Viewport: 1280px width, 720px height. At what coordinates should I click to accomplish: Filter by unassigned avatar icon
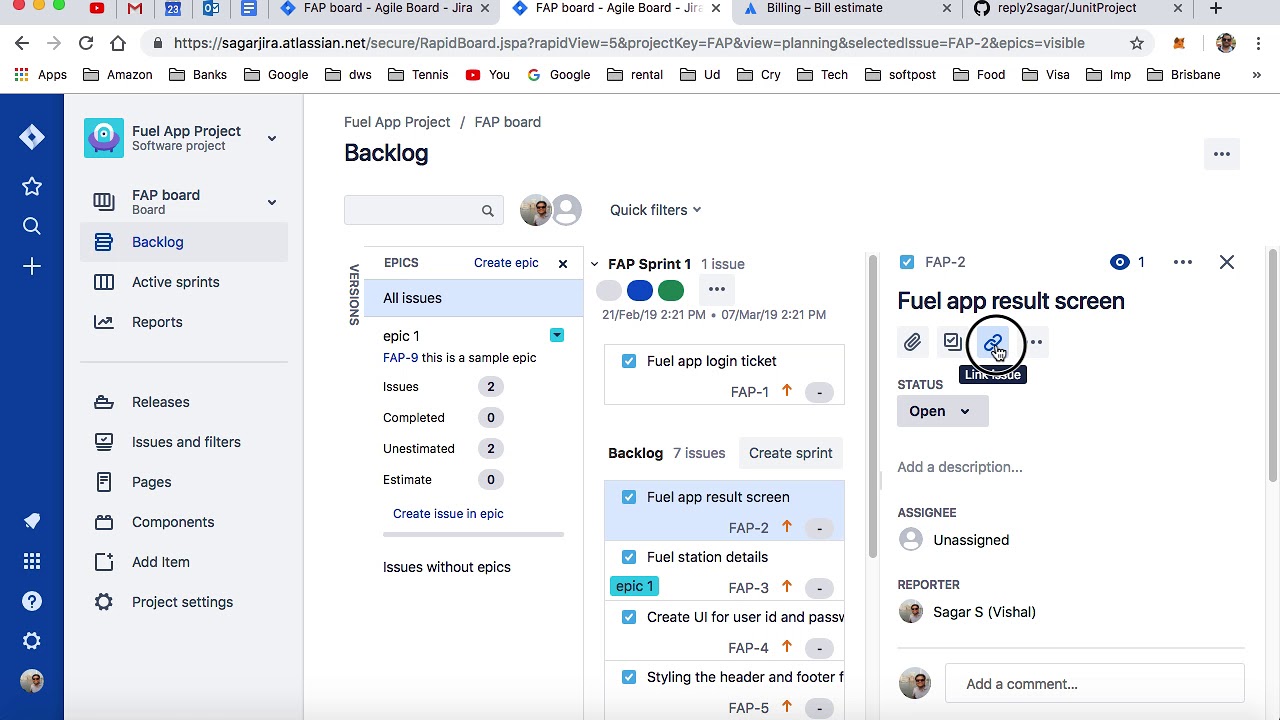click(566, 210)
